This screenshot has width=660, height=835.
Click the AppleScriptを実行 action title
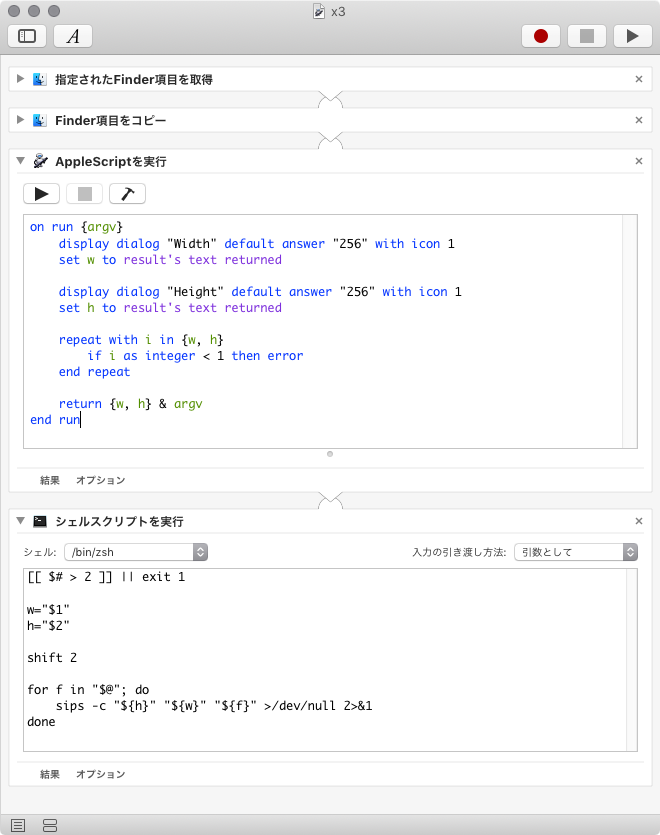pyautogui.click(x=111, y=161)
